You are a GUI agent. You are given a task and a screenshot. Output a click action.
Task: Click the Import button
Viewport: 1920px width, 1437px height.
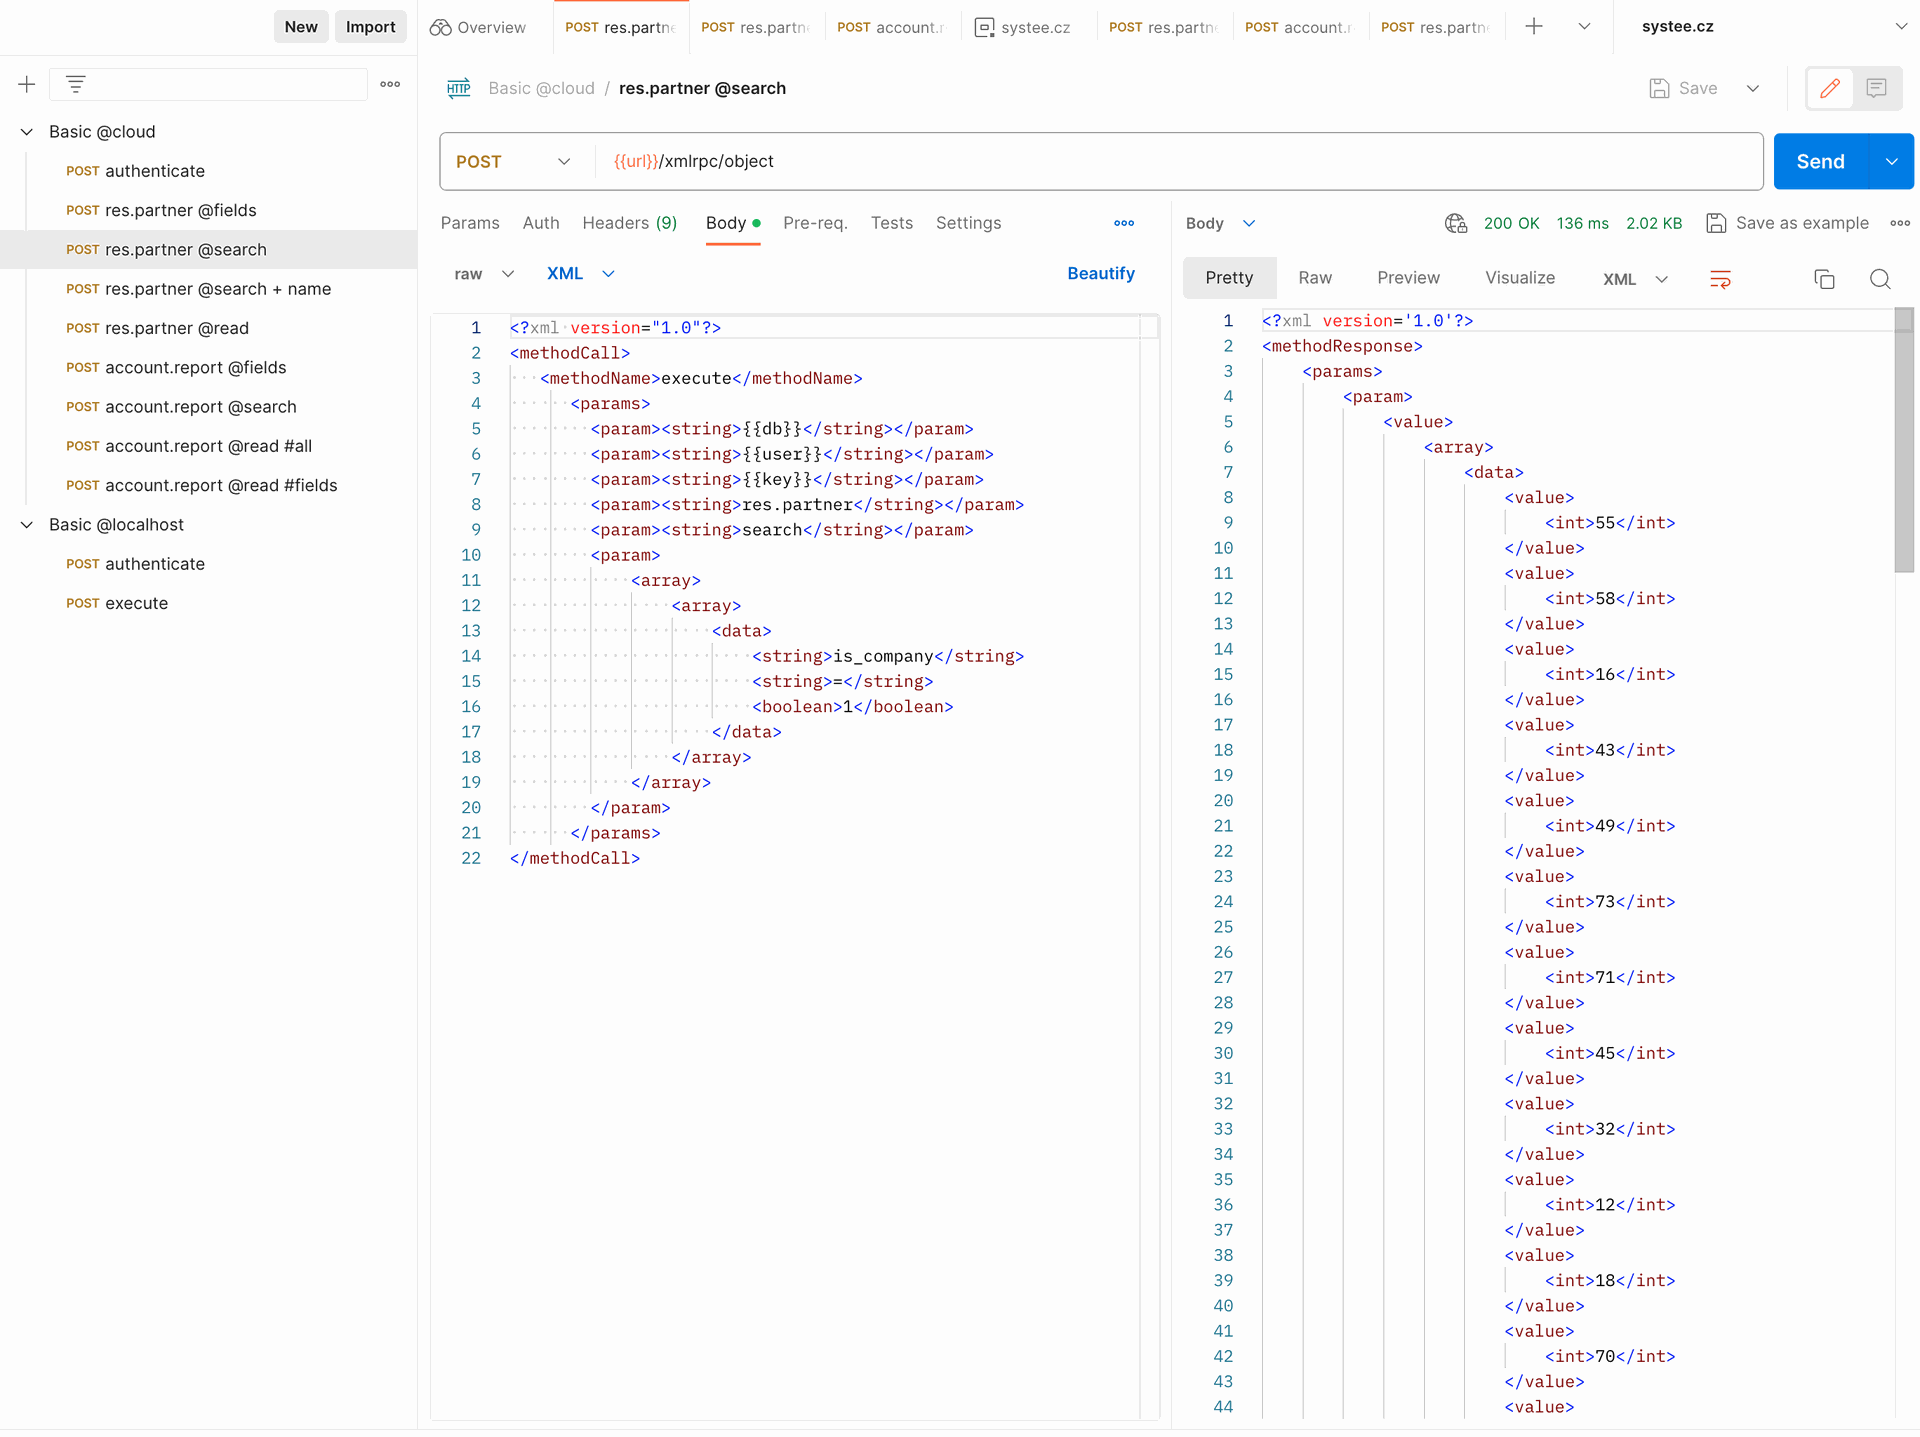pos(370,27)
